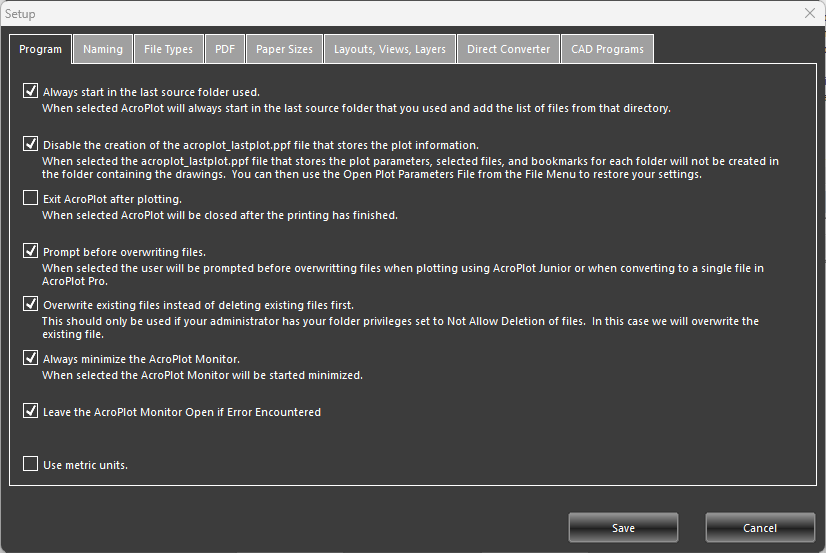Click 'Always minimize the AcroPlot Monitor.' label
Image resolution: width=826 pixels, height=553 pixels.
[141, 359]
